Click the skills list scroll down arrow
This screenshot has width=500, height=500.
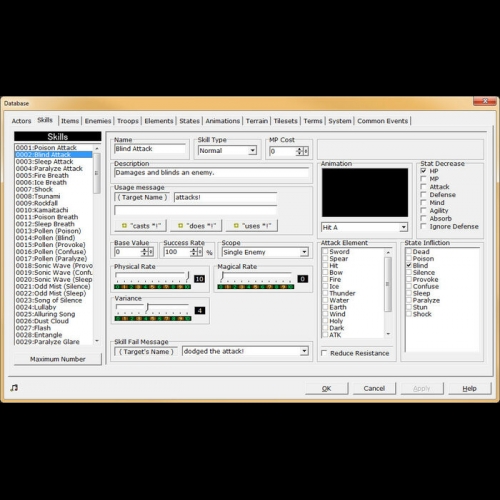[x=97, y=341]
